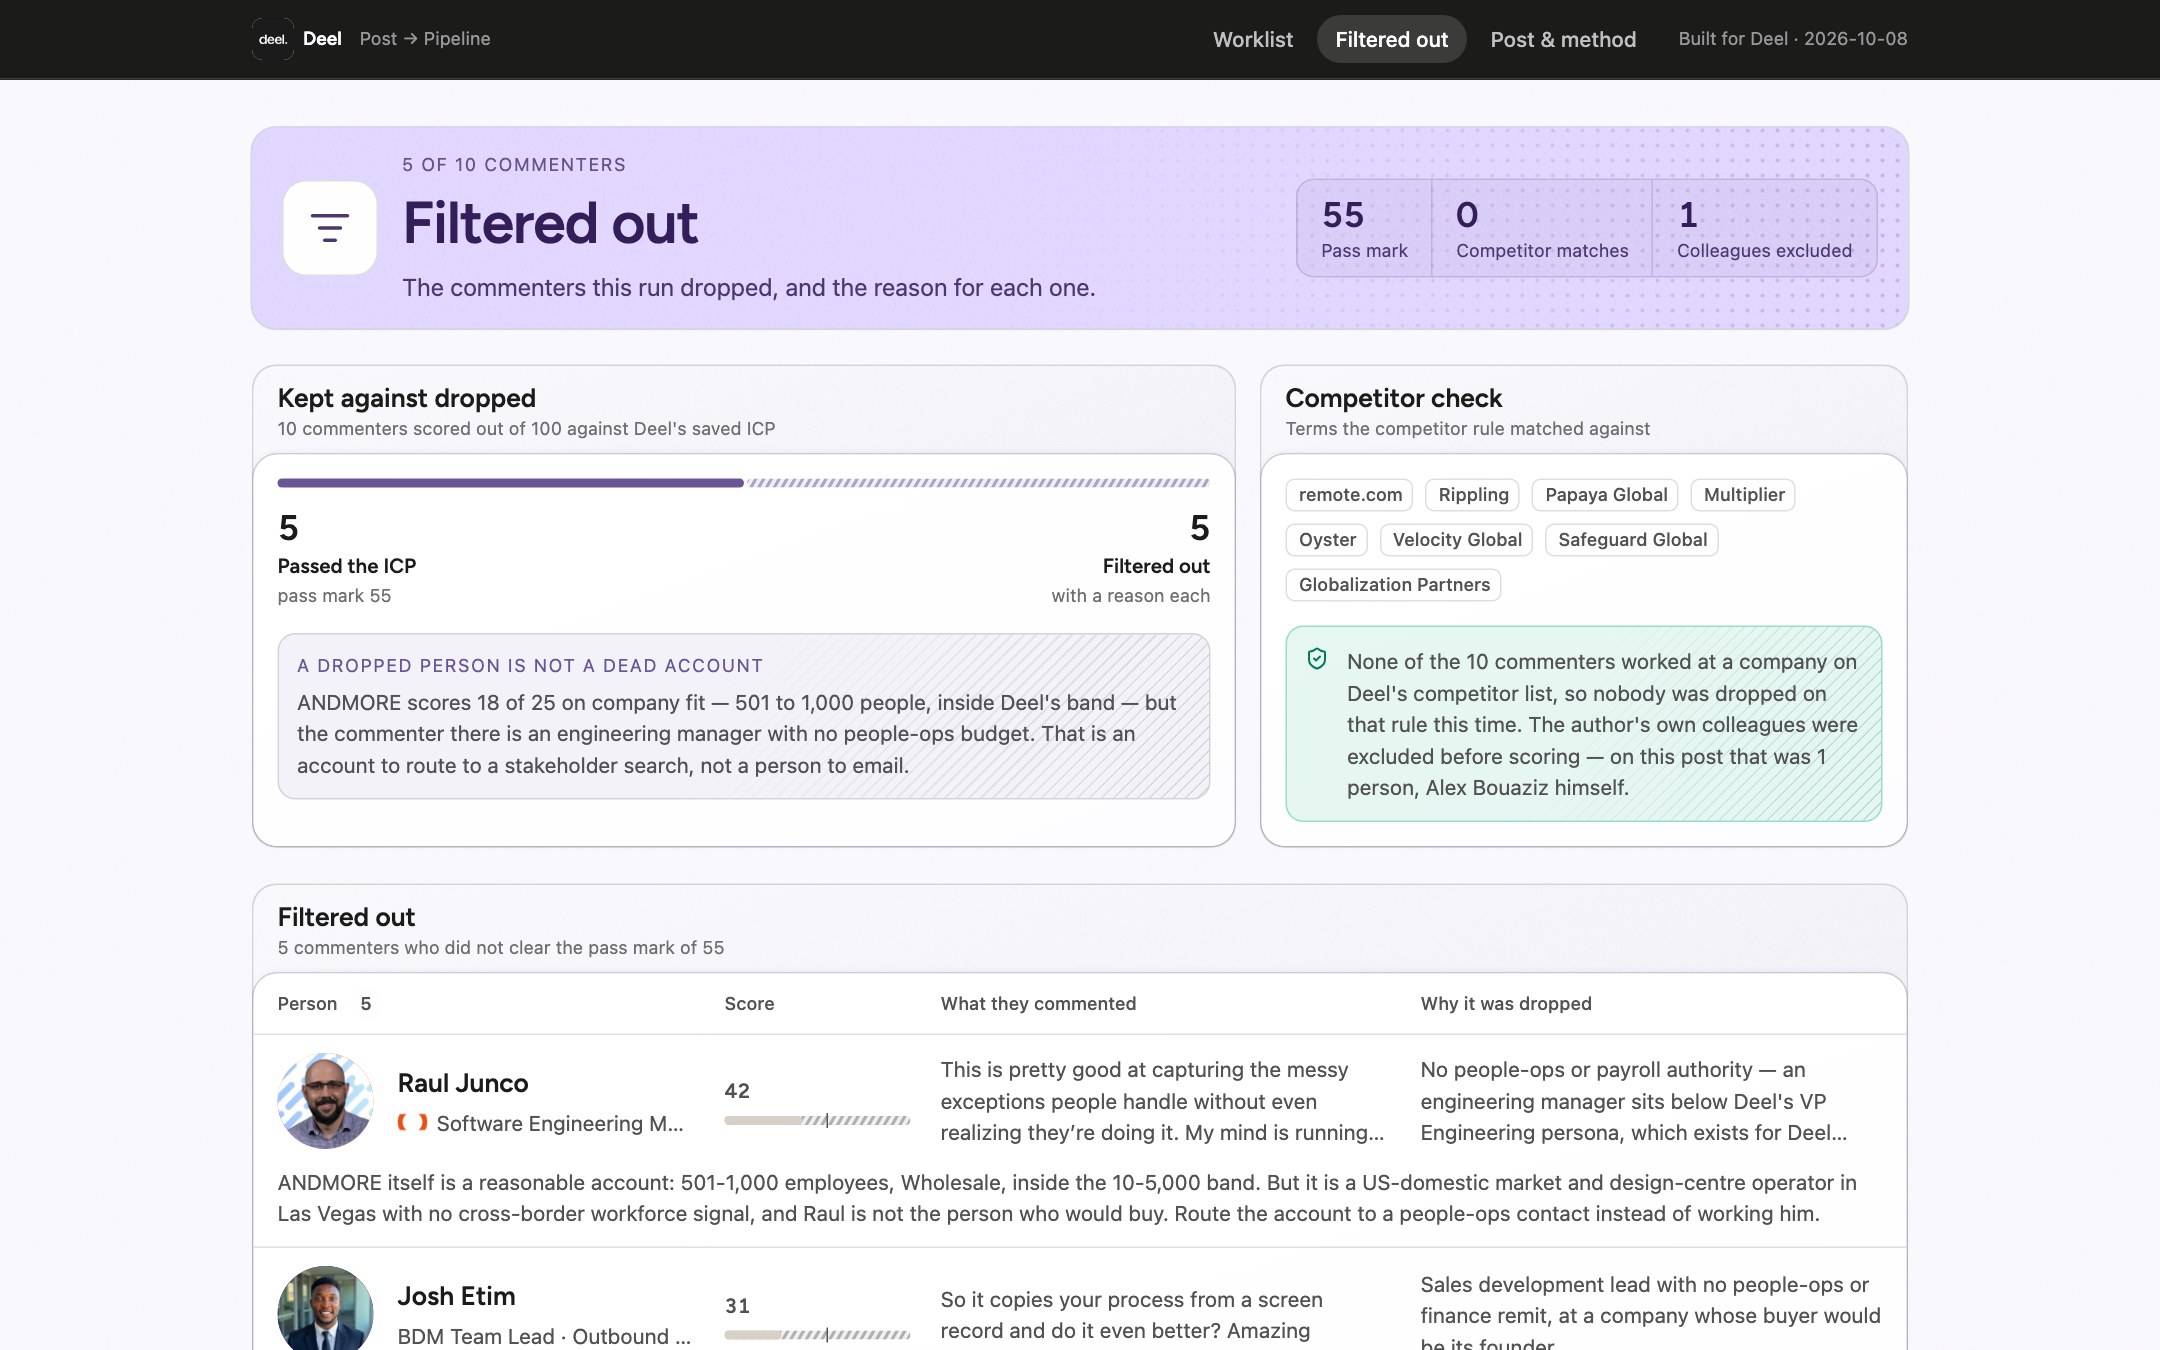Click the Raul Junco name
Screen dimensions: 2160x1350
click(x=462, y=1083)
